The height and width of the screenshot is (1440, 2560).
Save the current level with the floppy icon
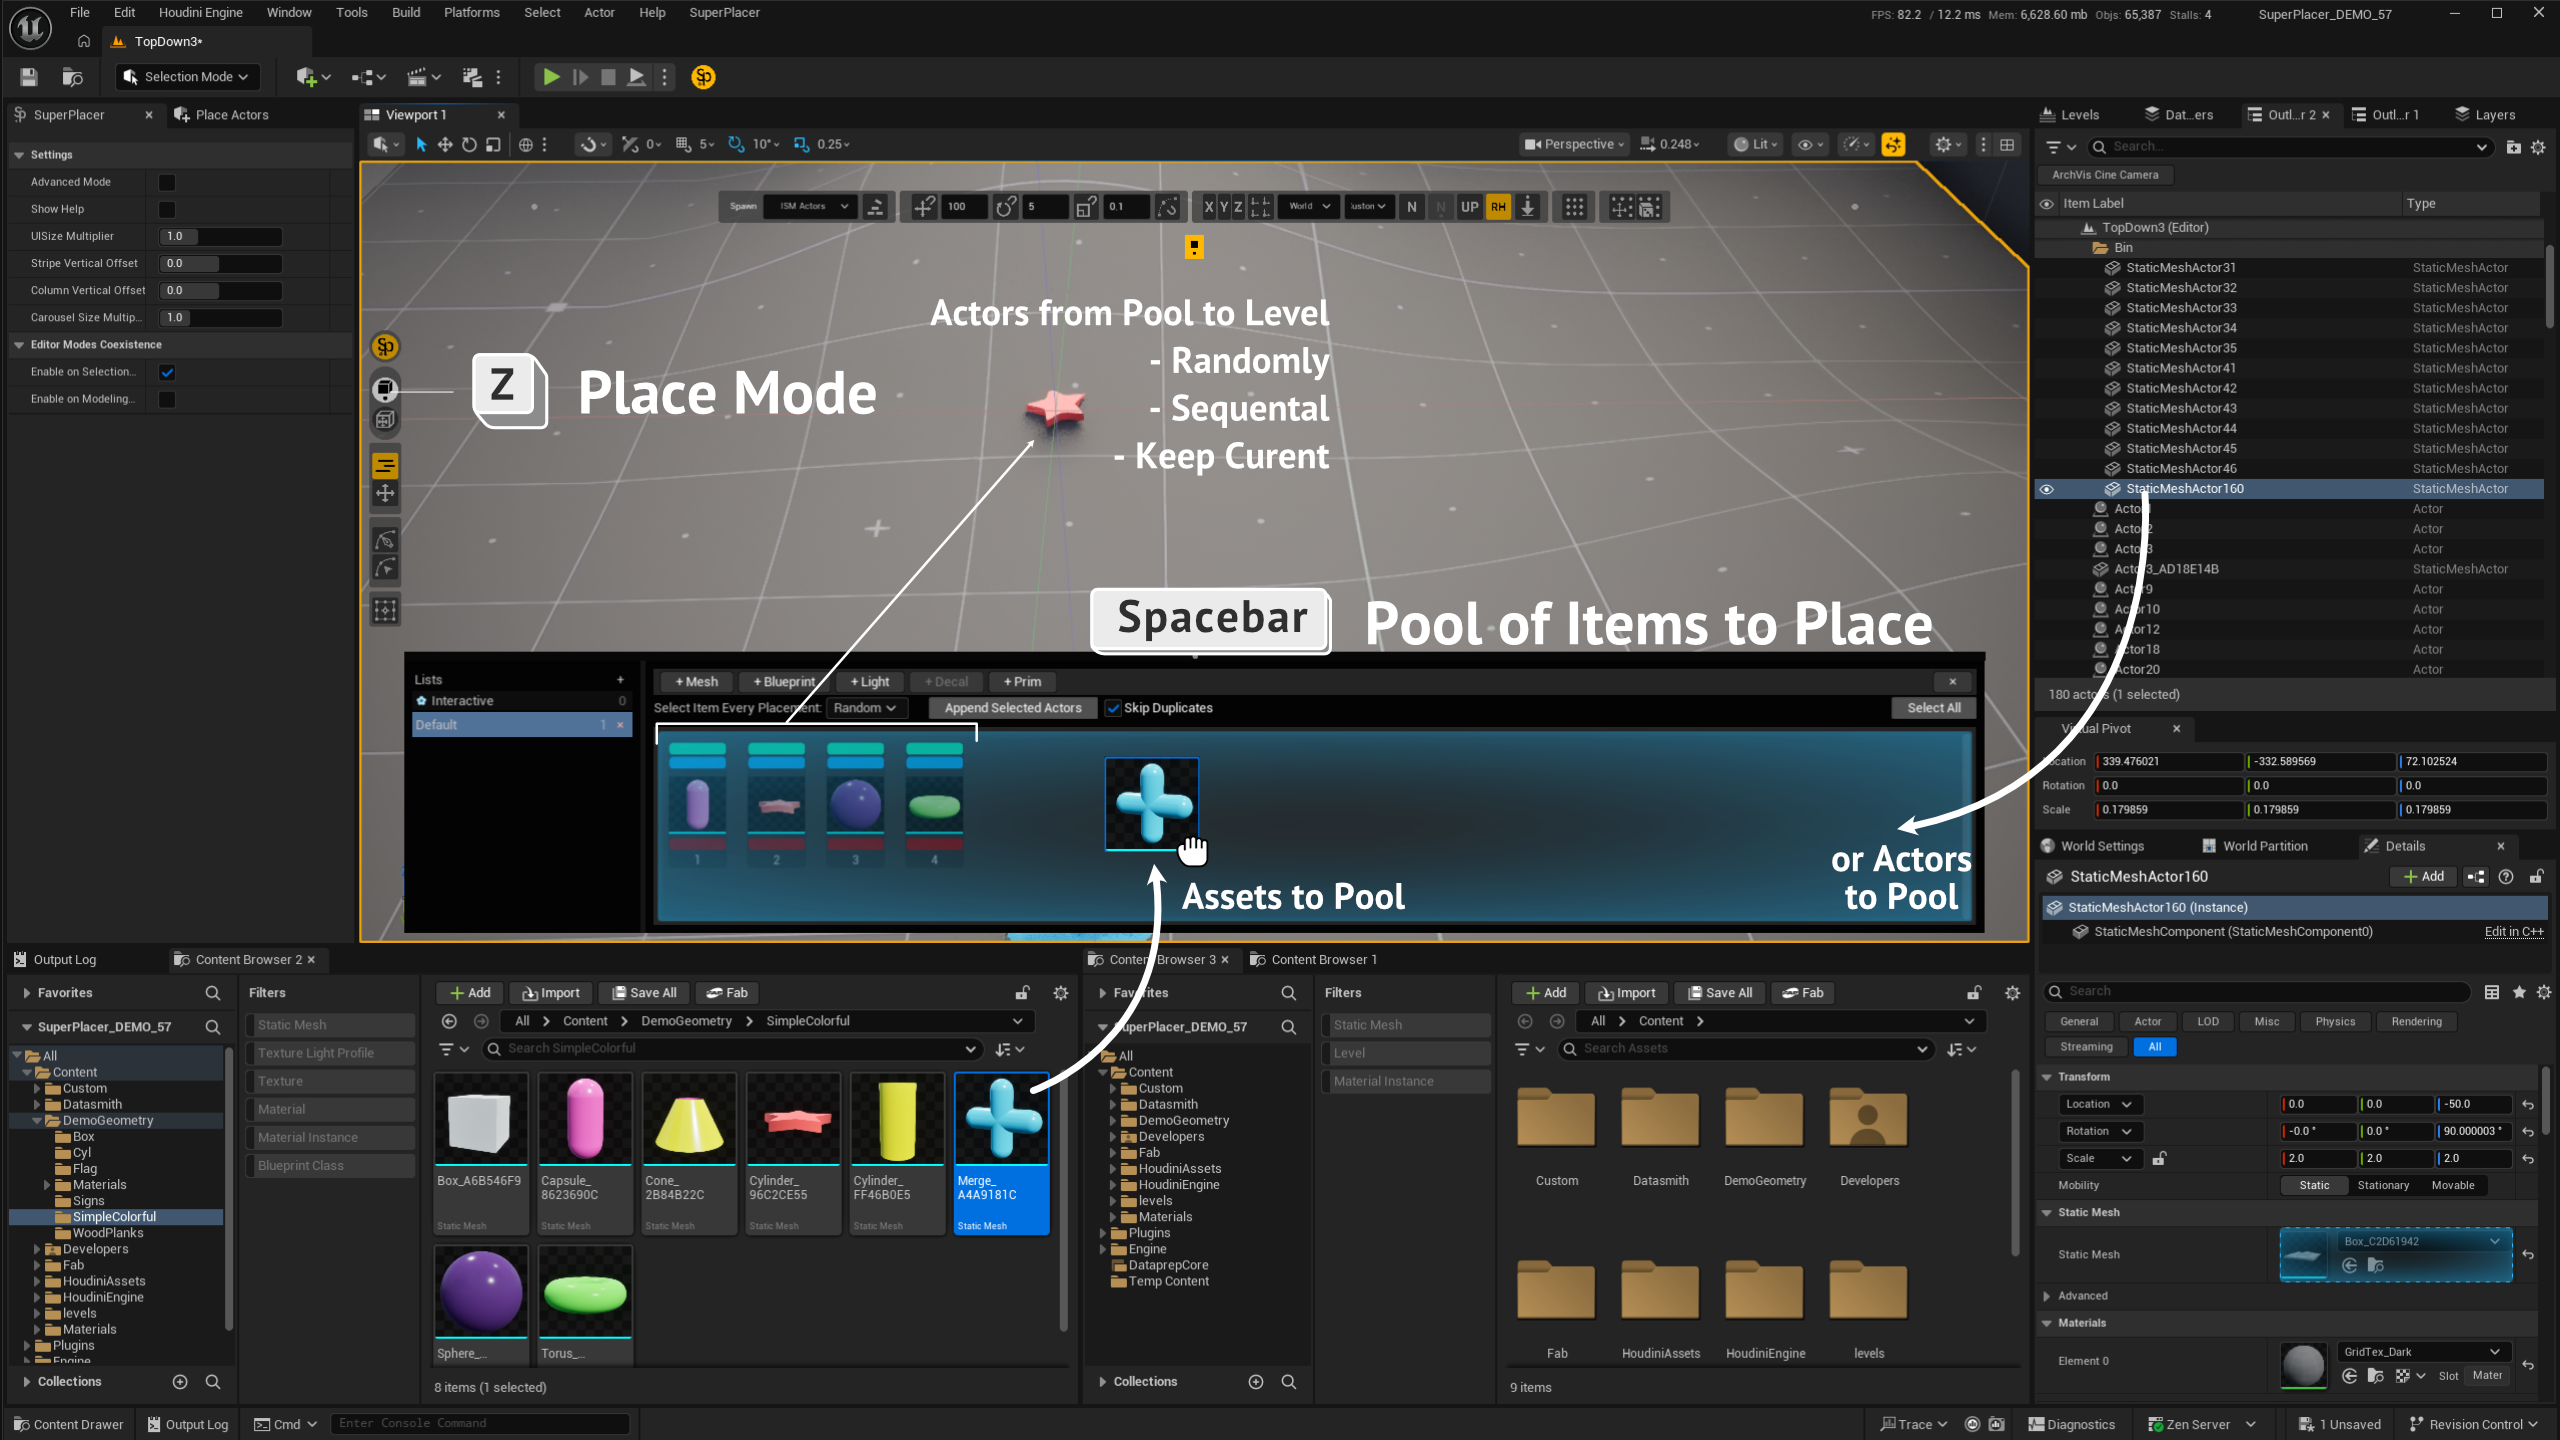coord(29,77)
